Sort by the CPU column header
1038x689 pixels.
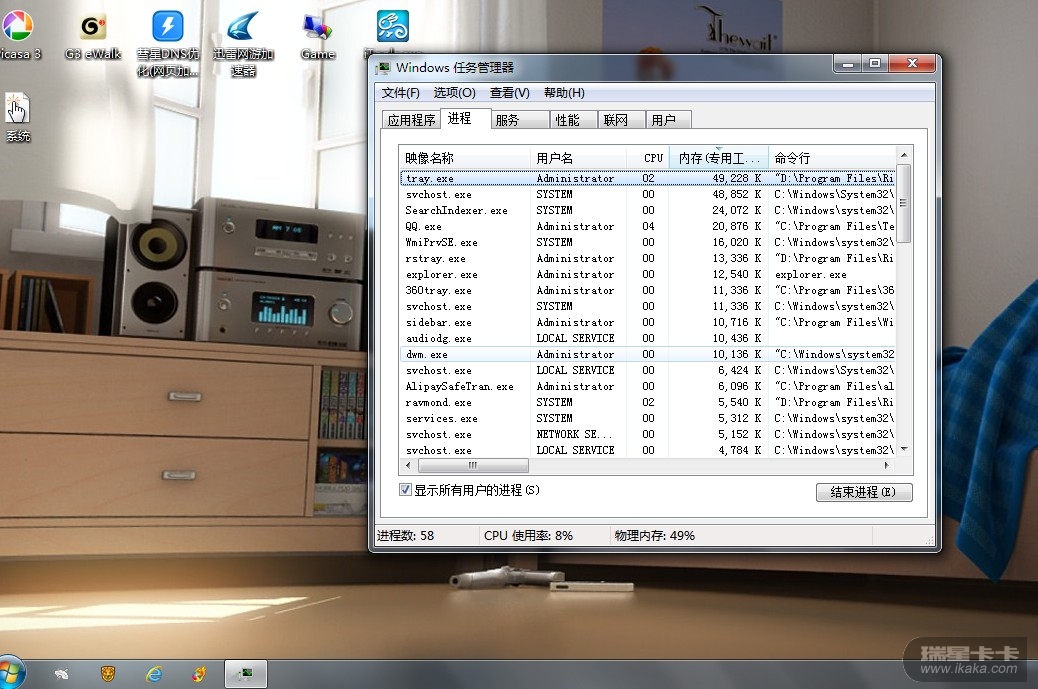click(x=652, y=158)
